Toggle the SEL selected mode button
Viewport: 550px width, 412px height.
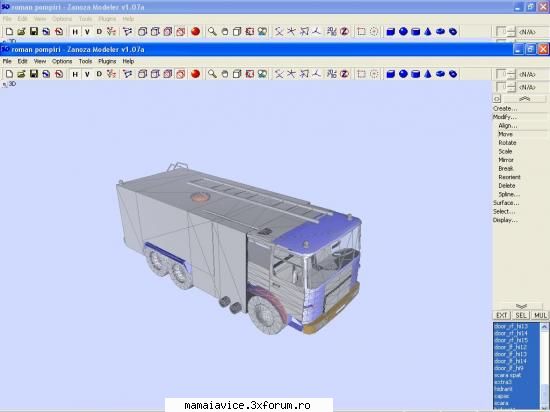coord(521,315)
